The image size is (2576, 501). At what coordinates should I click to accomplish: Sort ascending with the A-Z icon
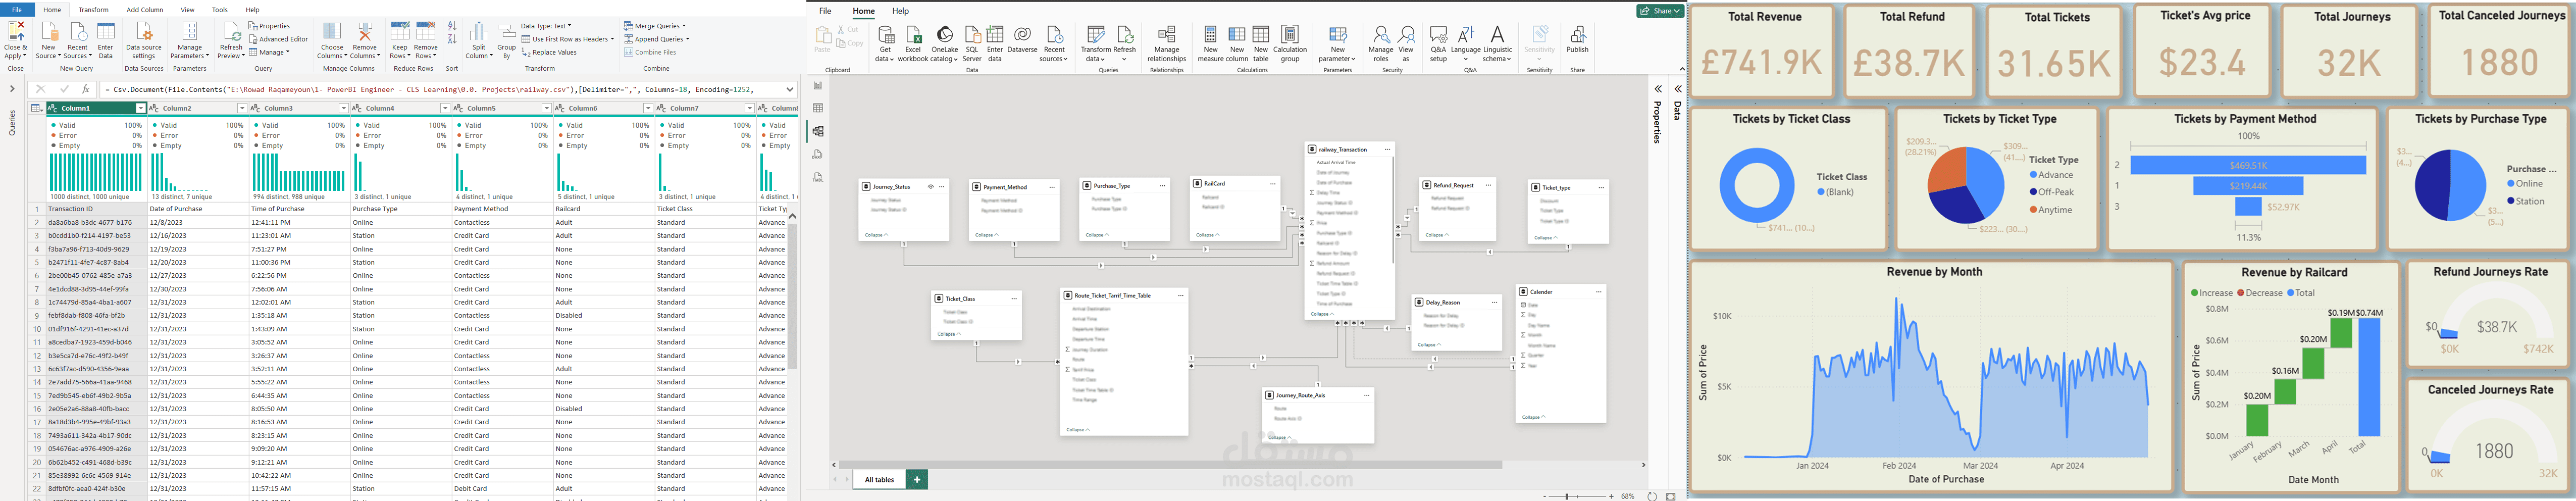click(452, 27)
